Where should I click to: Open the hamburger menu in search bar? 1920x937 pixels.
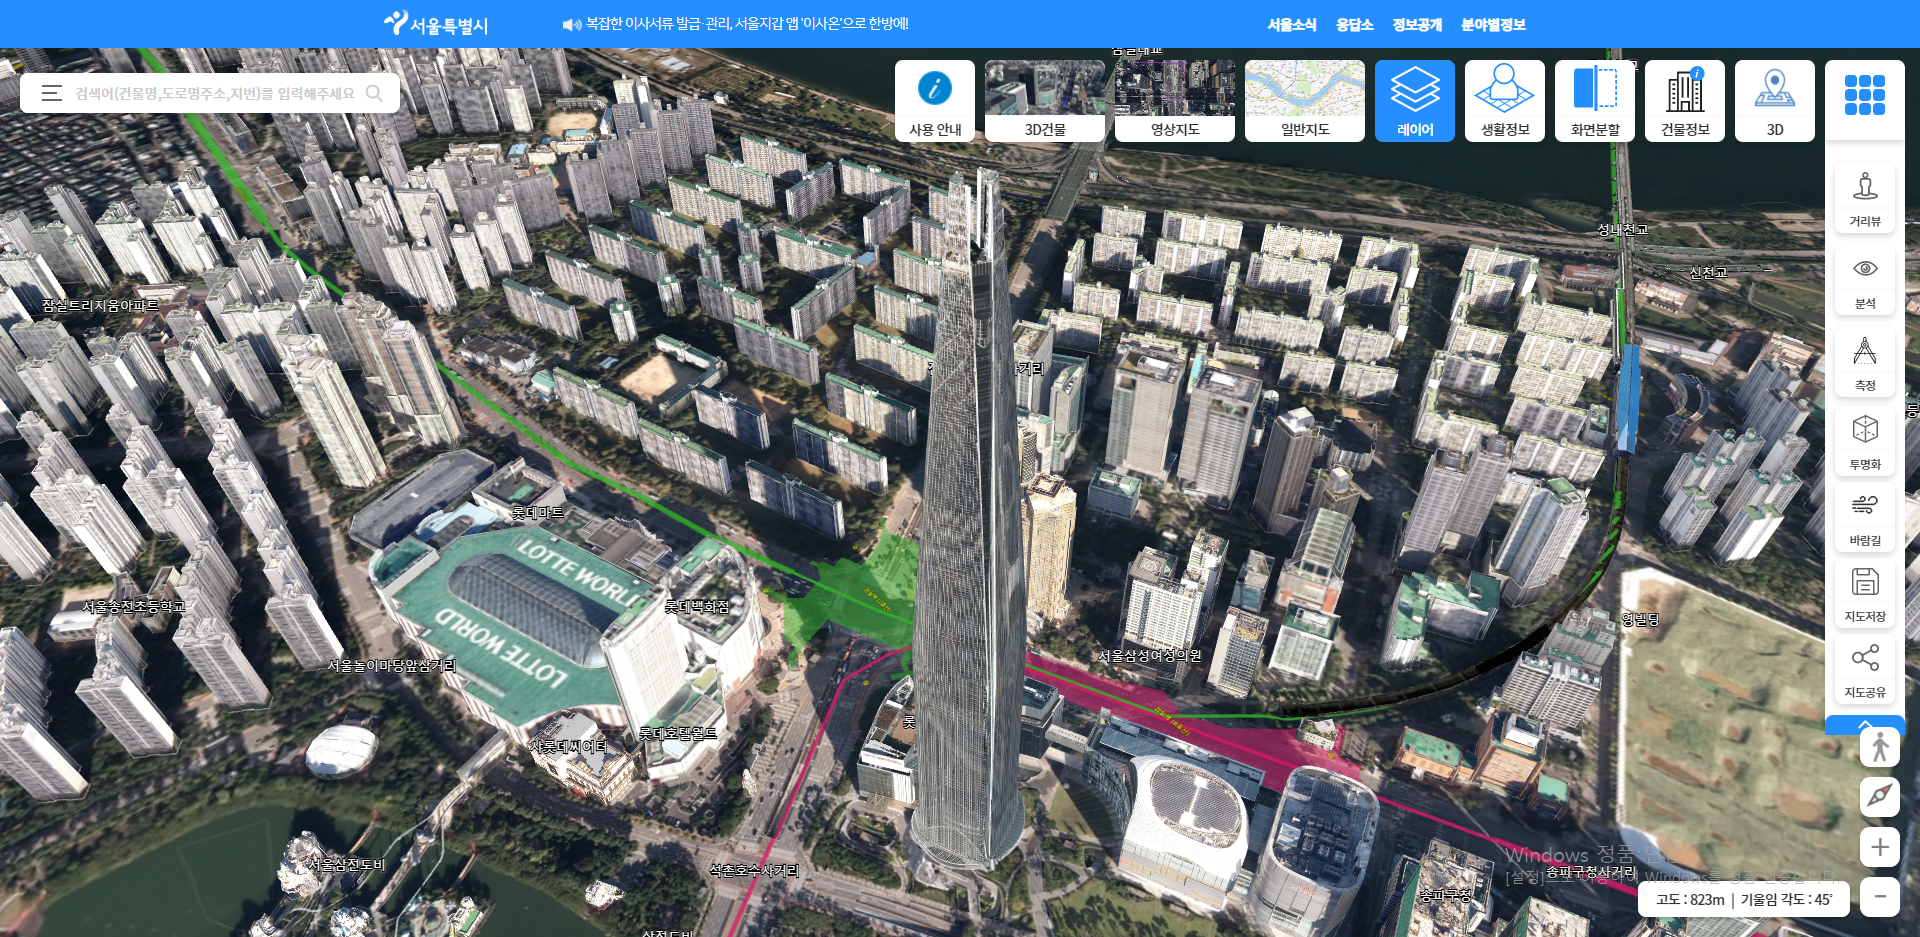52,93
